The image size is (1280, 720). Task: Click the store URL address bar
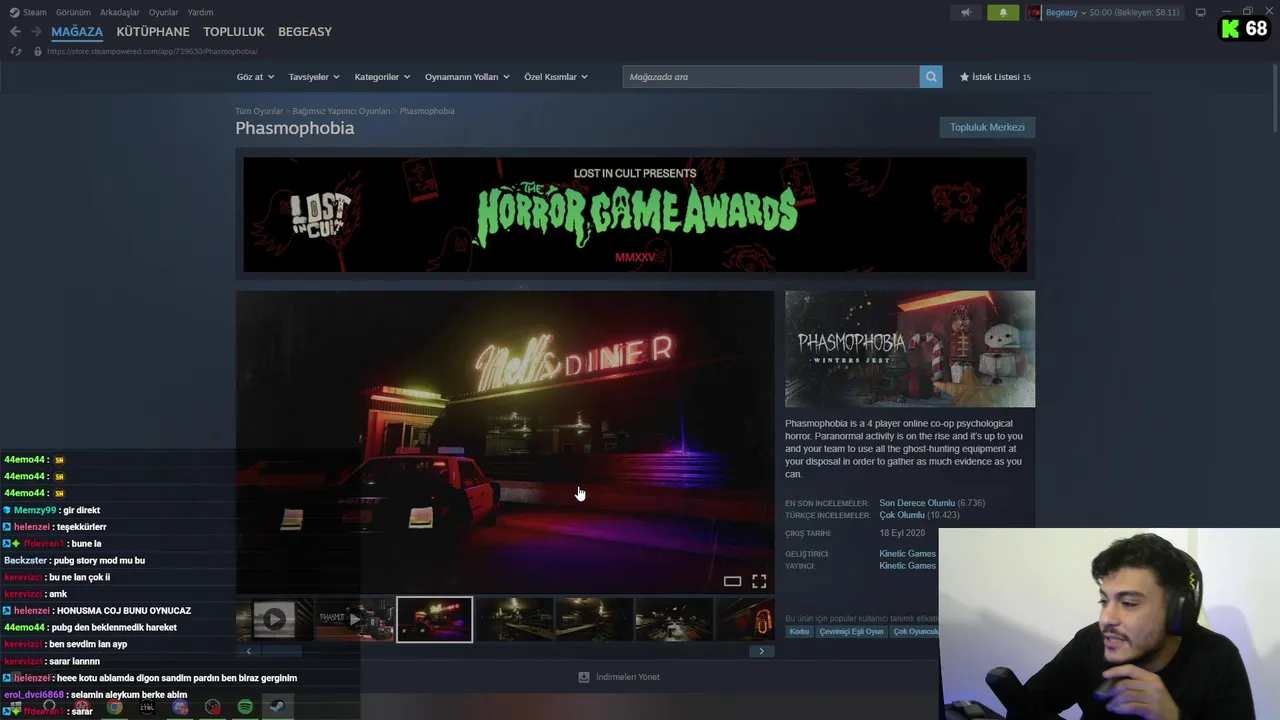click(152, 51)
